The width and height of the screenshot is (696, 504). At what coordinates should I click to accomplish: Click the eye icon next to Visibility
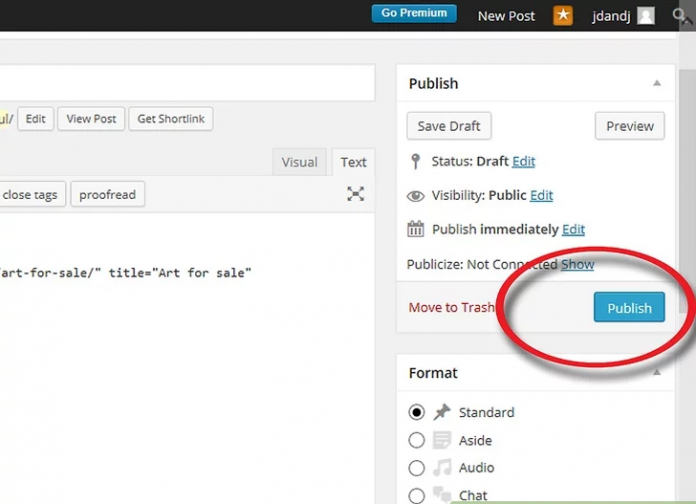coord(416,196)
